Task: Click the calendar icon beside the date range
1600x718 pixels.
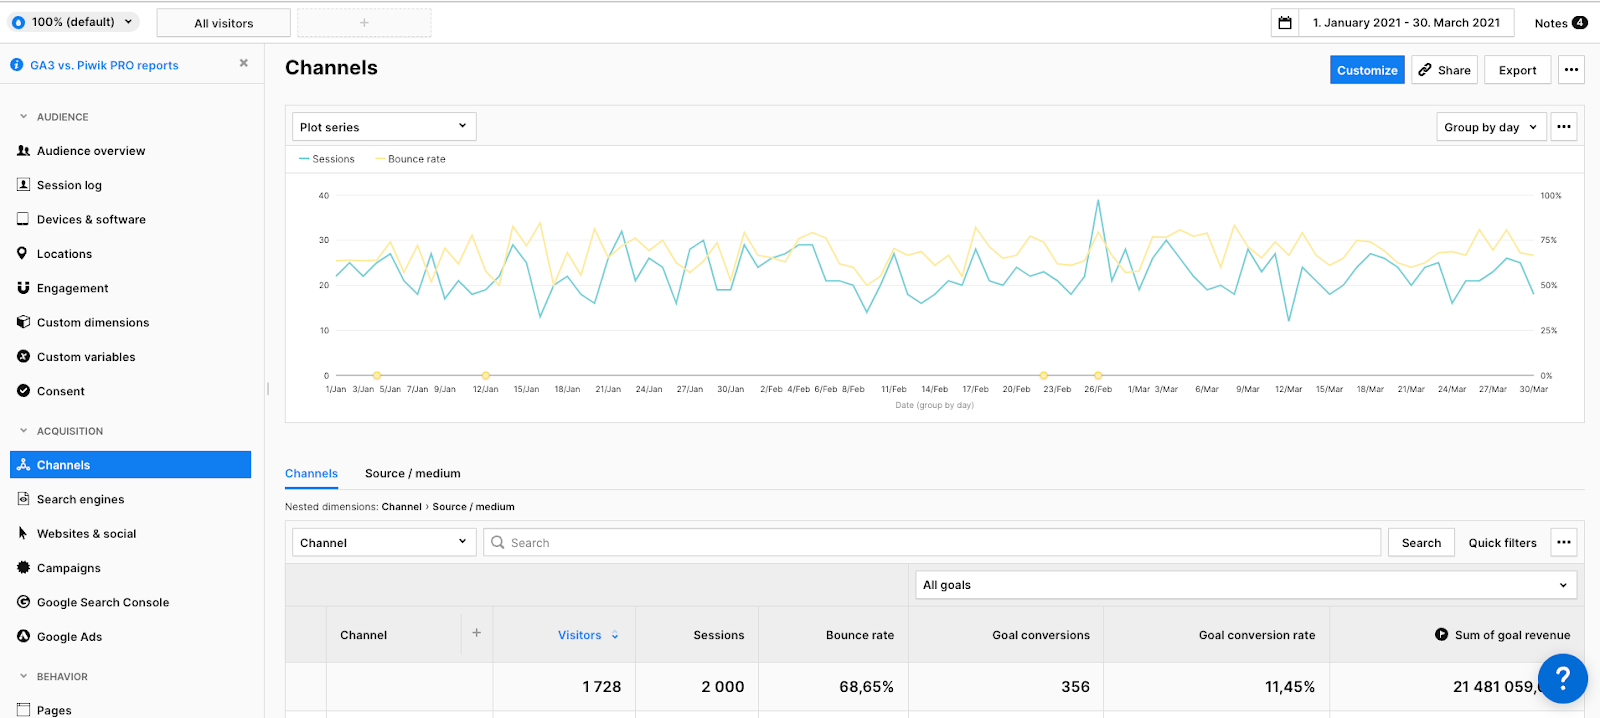Action: click(x=1285, y=23)
